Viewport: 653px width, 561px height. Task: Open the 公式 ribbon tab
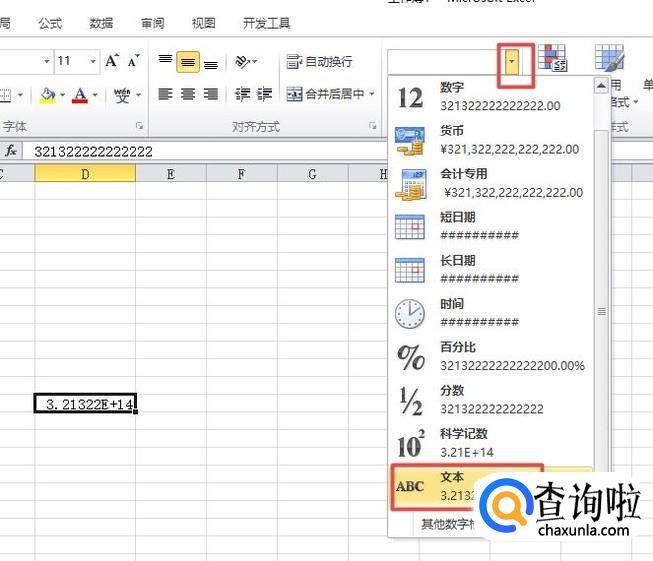pos(50,23)
